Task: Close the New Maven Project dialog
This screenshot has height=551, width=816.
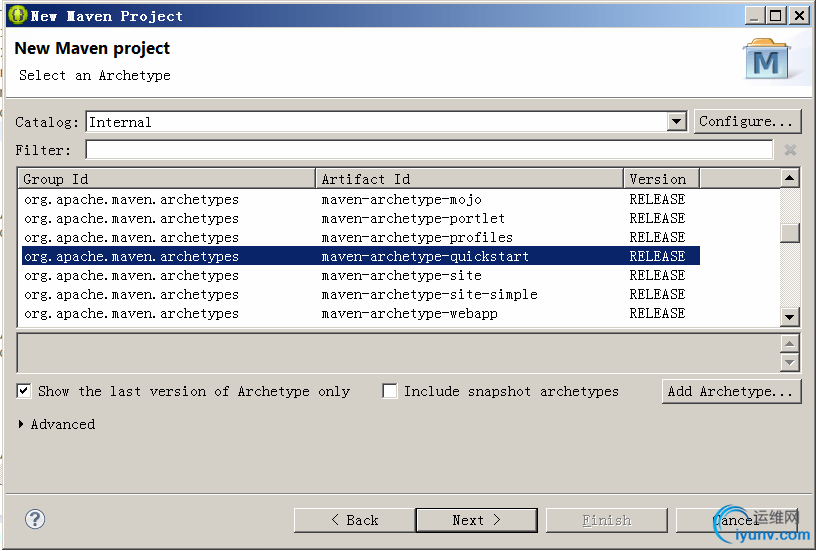Action: [x=799, y=16]
